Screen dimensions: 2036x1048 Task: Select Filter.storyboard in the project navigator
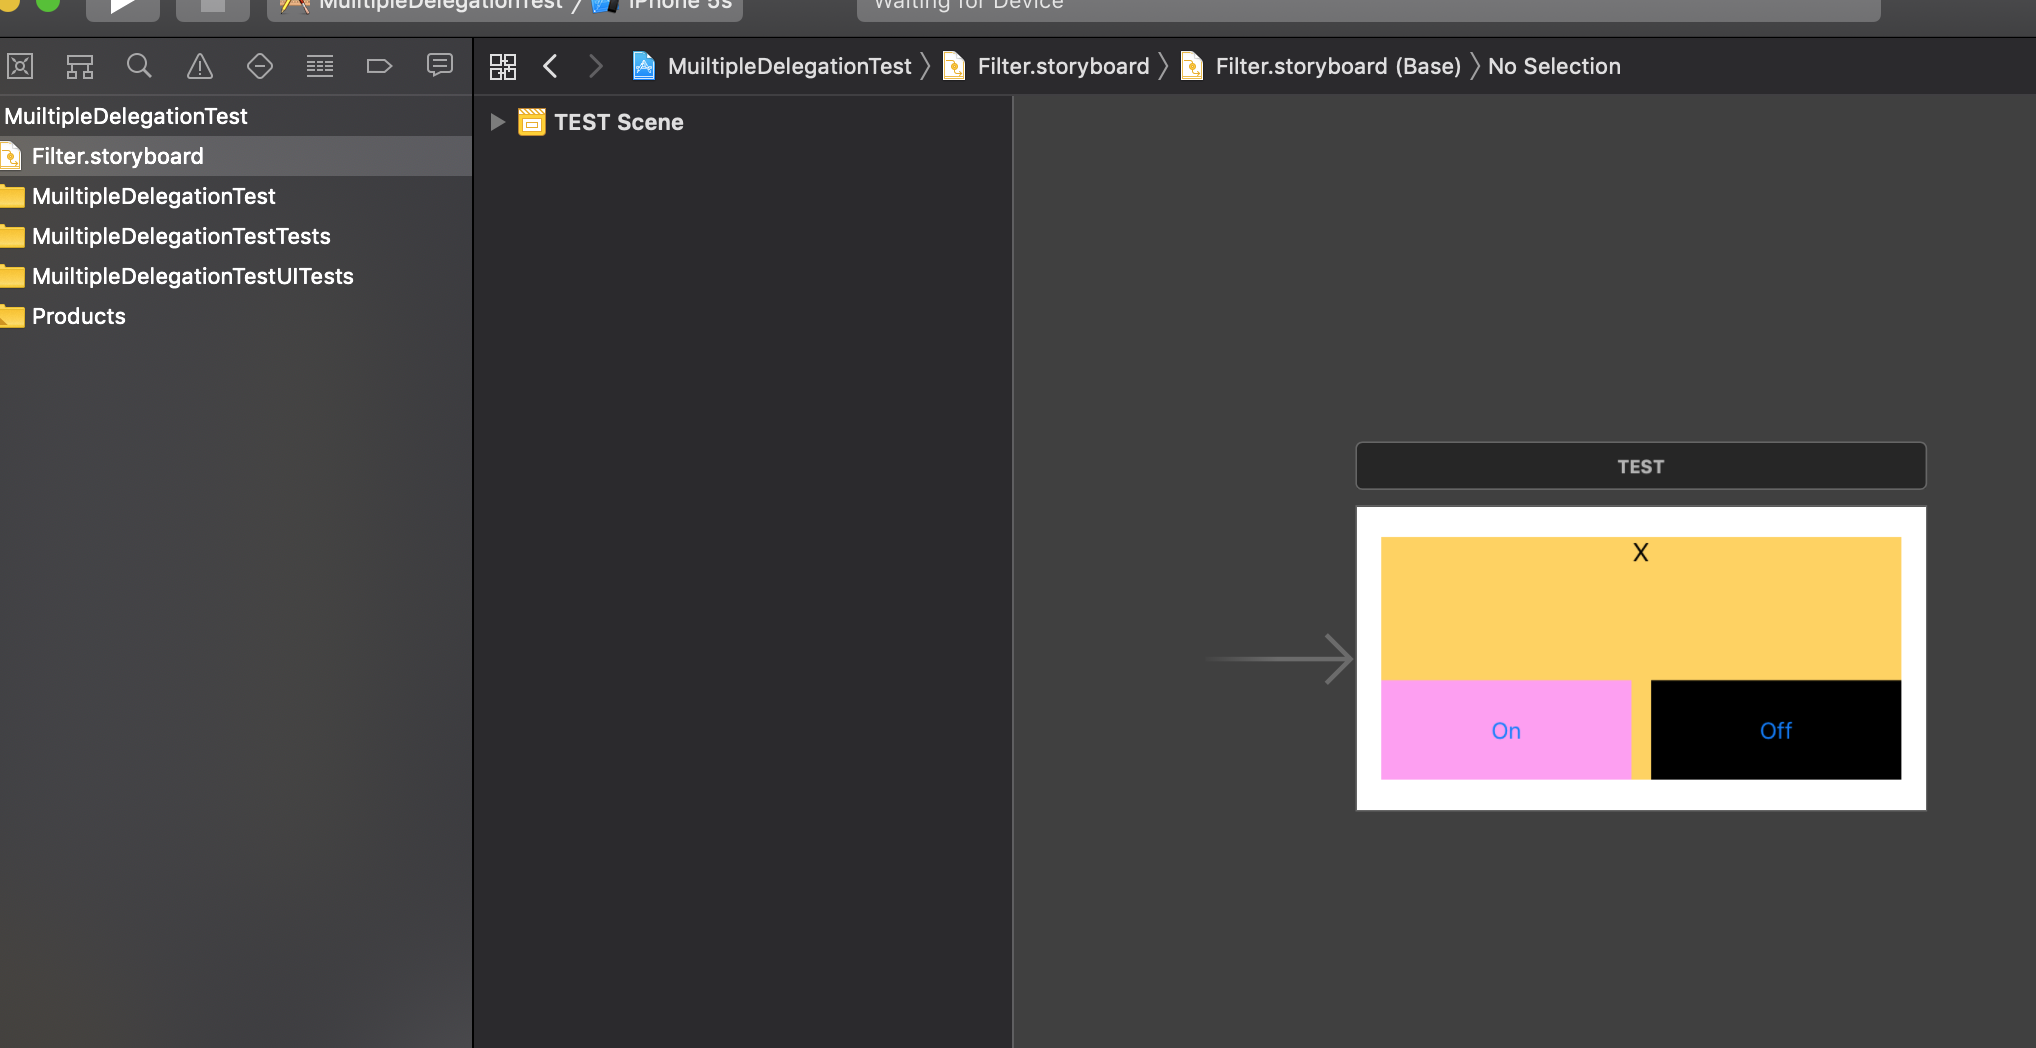pyautogui.click(x=117, y=155)
